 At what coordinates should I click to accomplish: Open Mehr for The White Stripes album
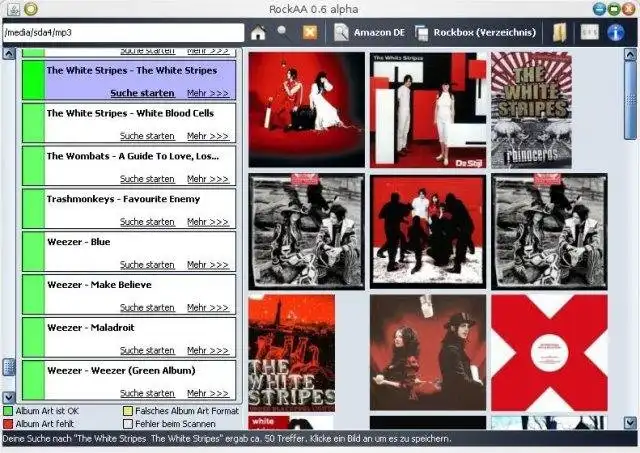(x=208, y=93)
